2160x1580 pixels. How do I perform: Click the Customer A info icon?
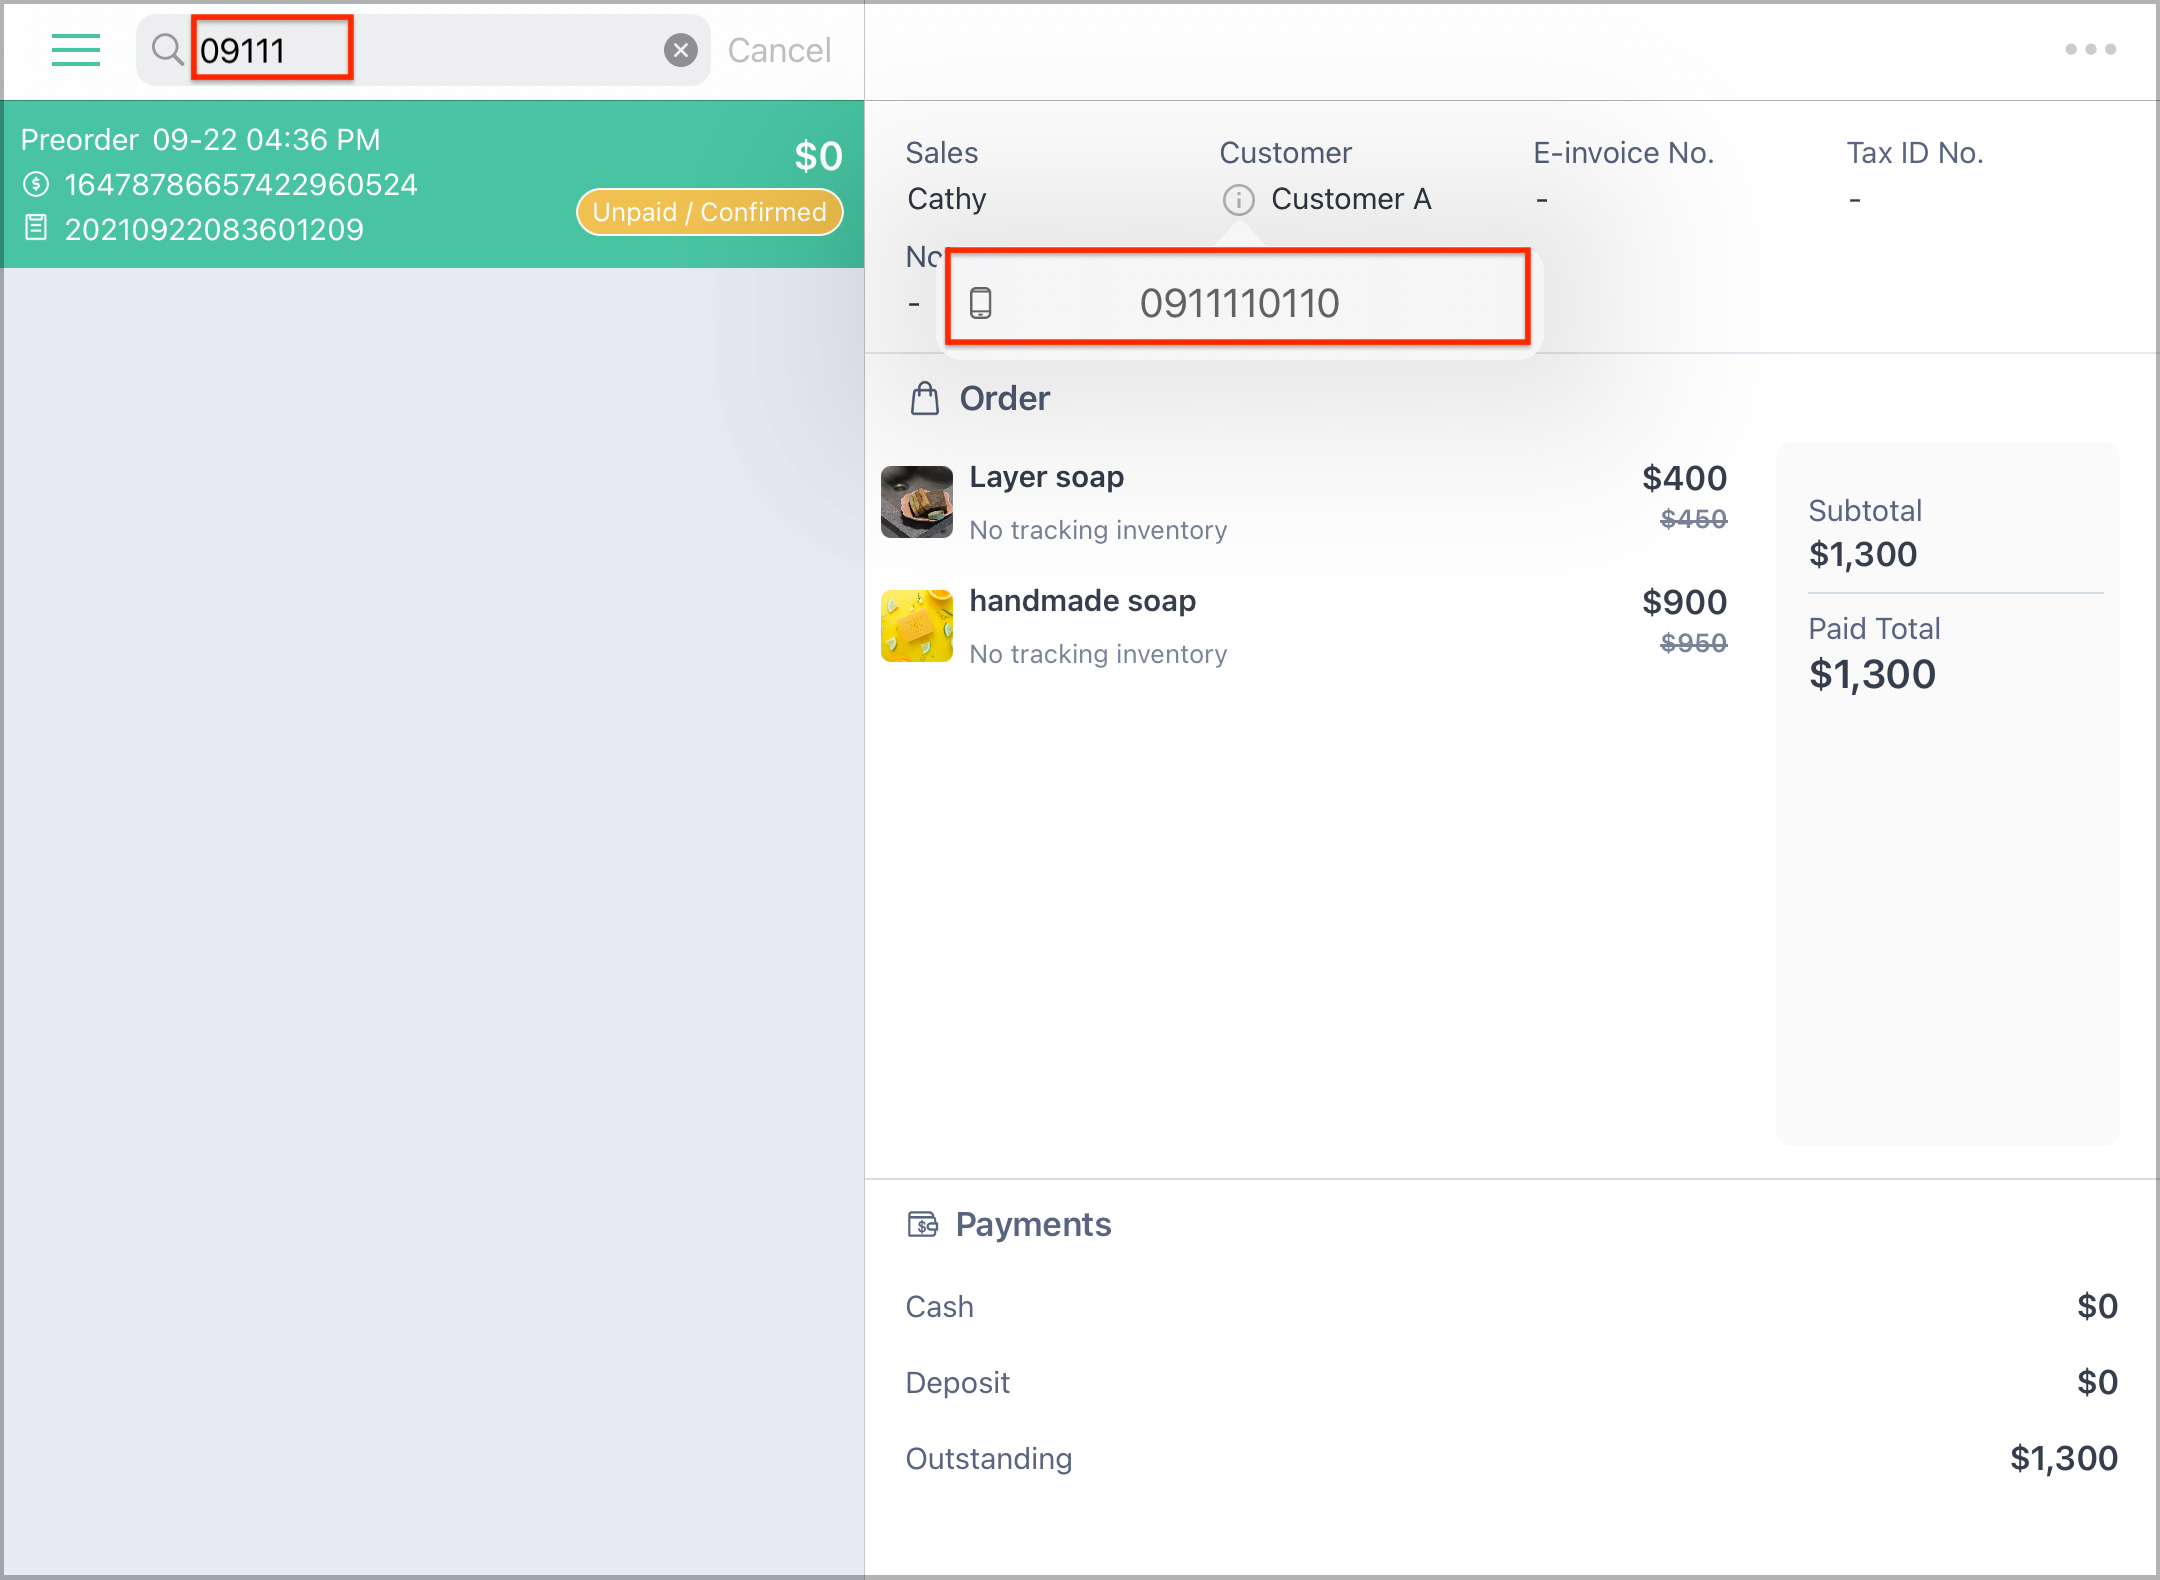click(x=1238, y=200)
